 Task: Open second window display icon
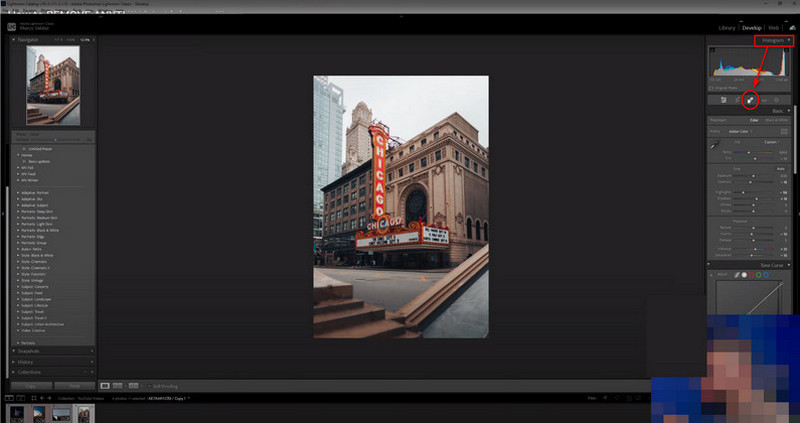20,398
